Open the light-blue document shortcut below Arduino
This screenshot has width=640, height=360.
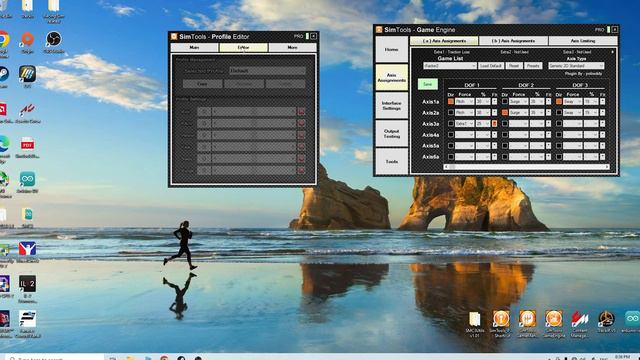[27, 215]
